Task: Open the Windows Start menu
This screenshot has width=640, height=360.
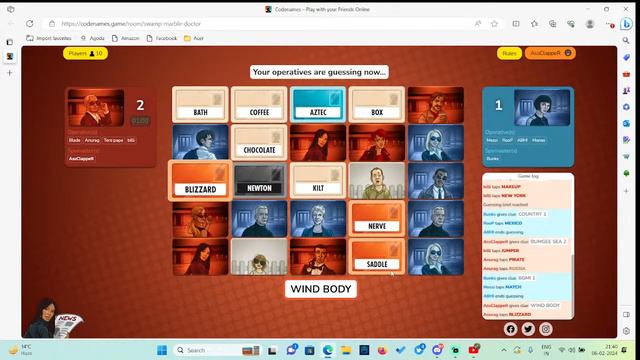Action: pyautogui.click(x=162, y=350)
